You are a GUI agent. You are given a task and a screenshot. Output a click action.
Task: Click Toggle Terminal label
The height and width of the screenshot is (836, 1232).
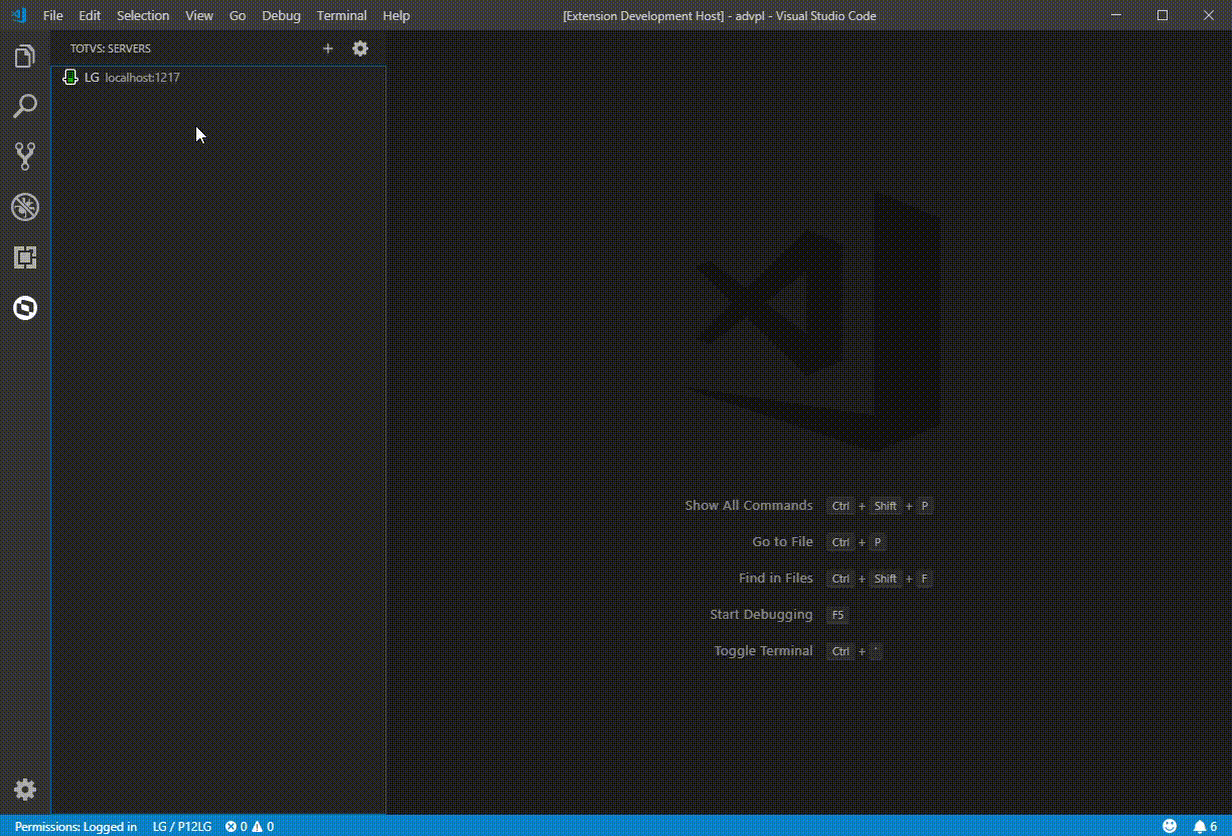click(x=763, y=650)
